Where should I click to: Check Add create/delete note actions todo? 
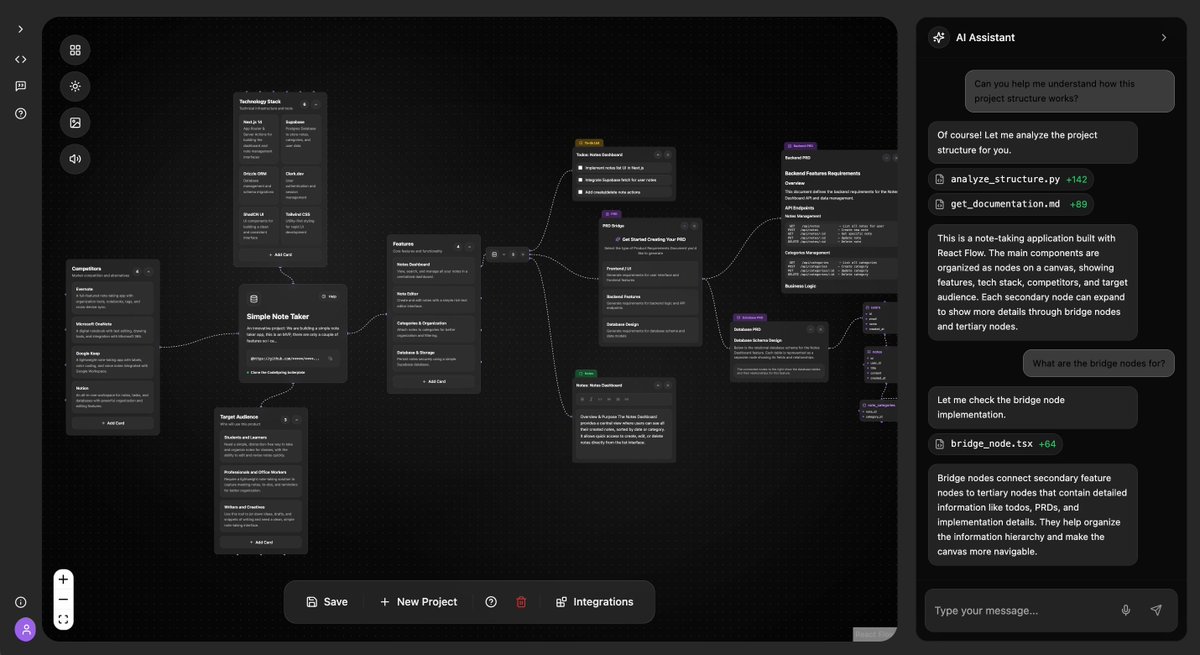tap(580, 192)
